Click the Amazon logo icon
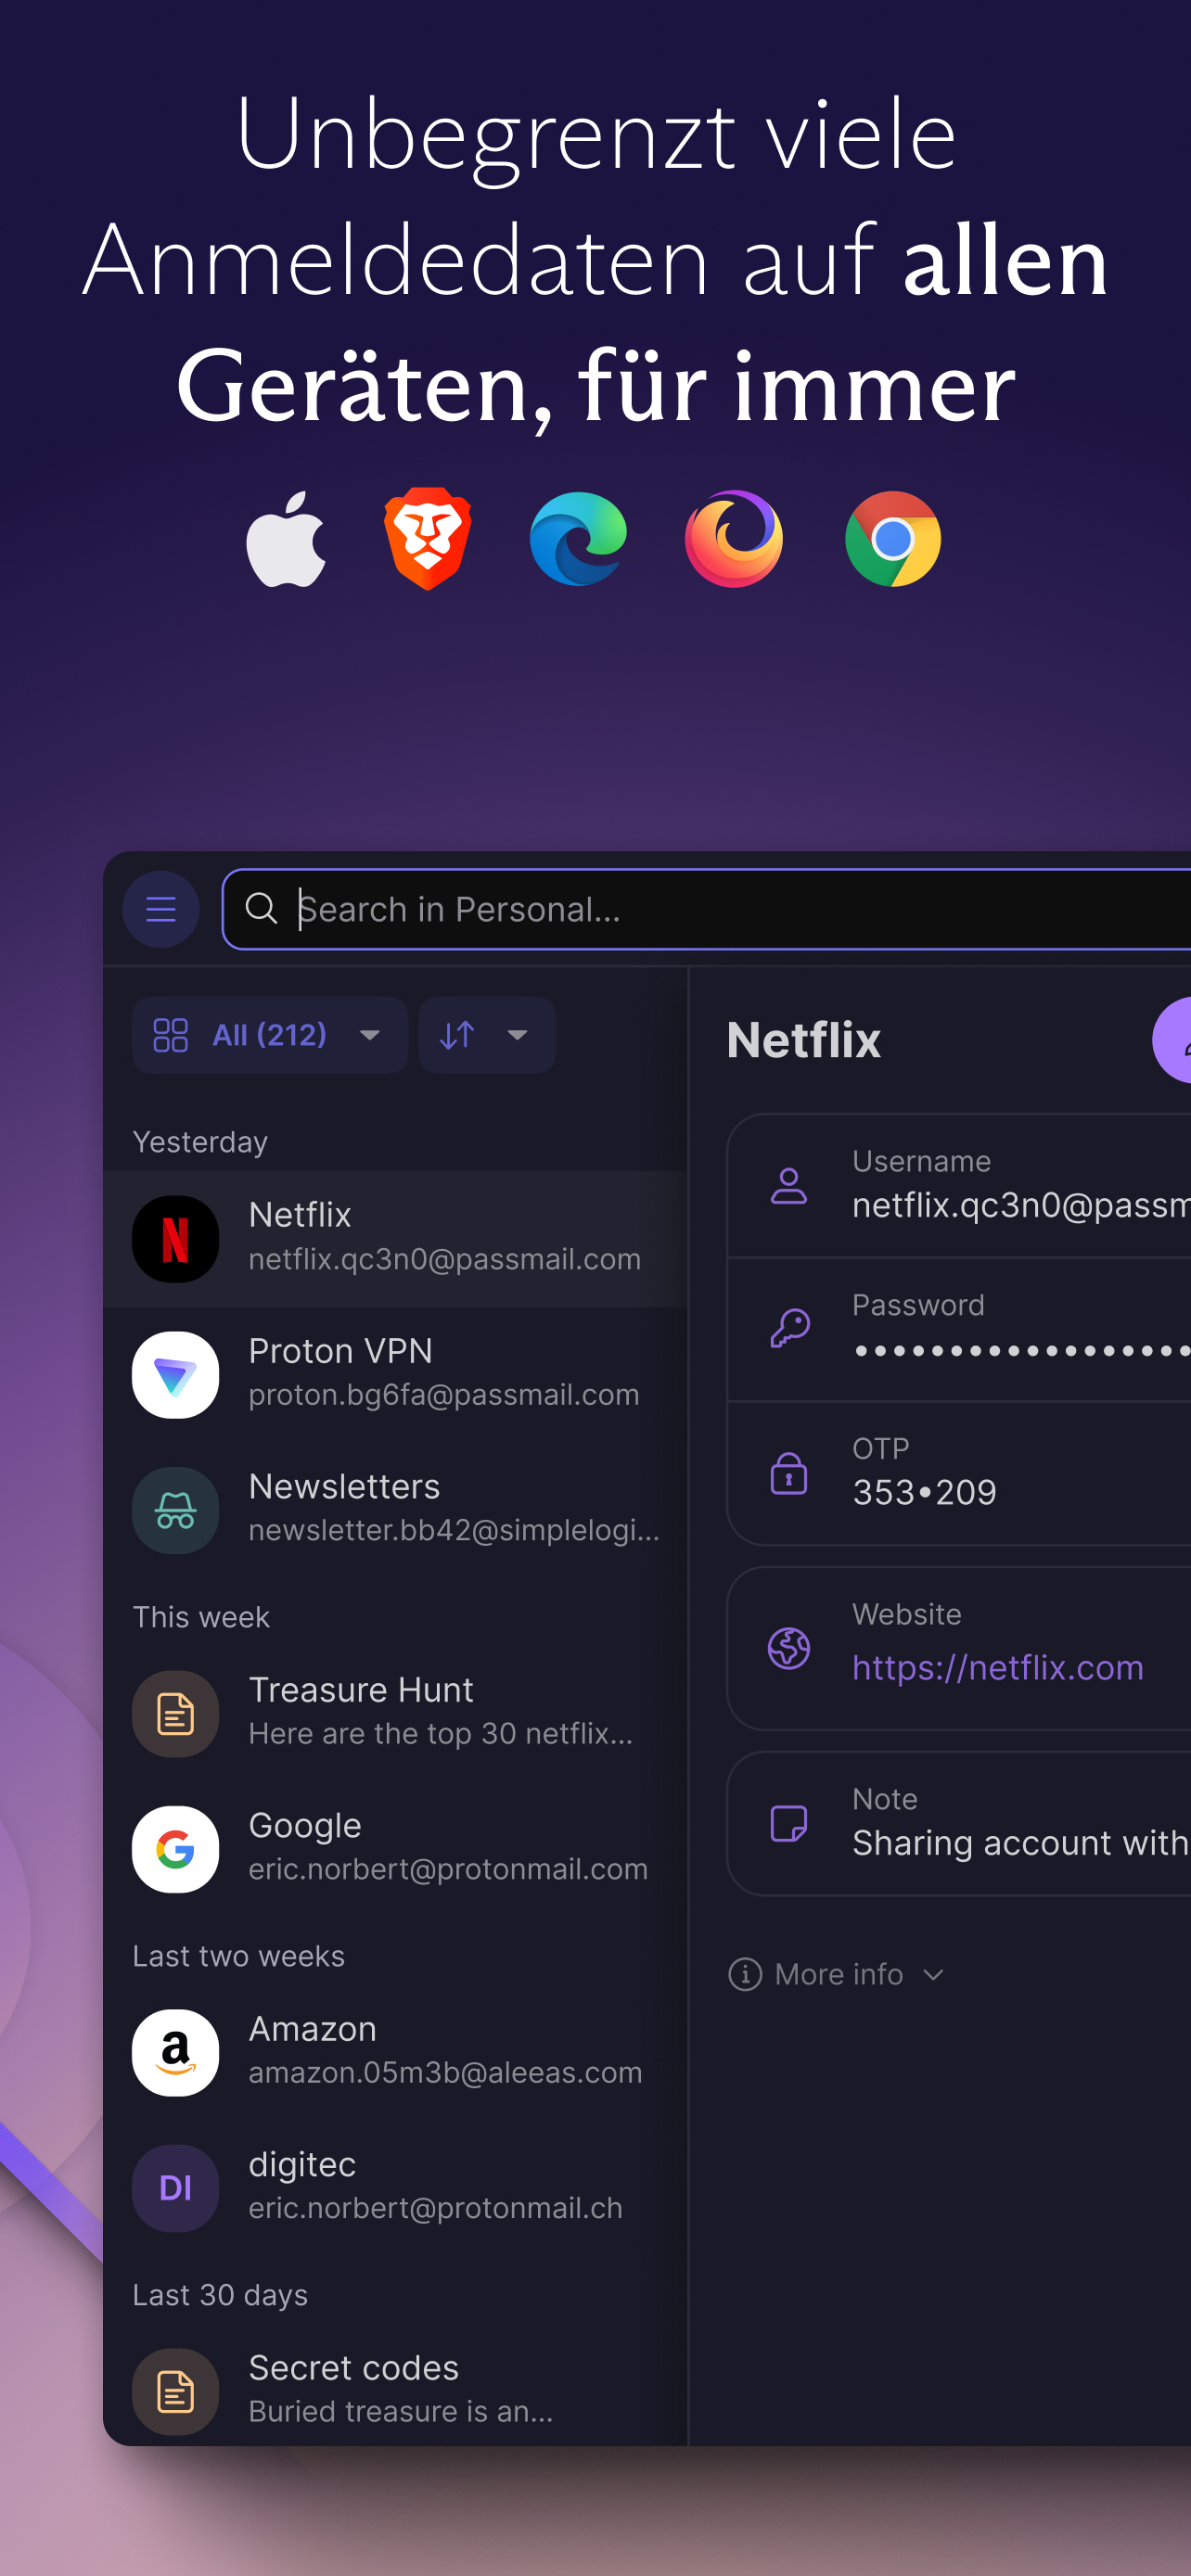 (176, 2053)
